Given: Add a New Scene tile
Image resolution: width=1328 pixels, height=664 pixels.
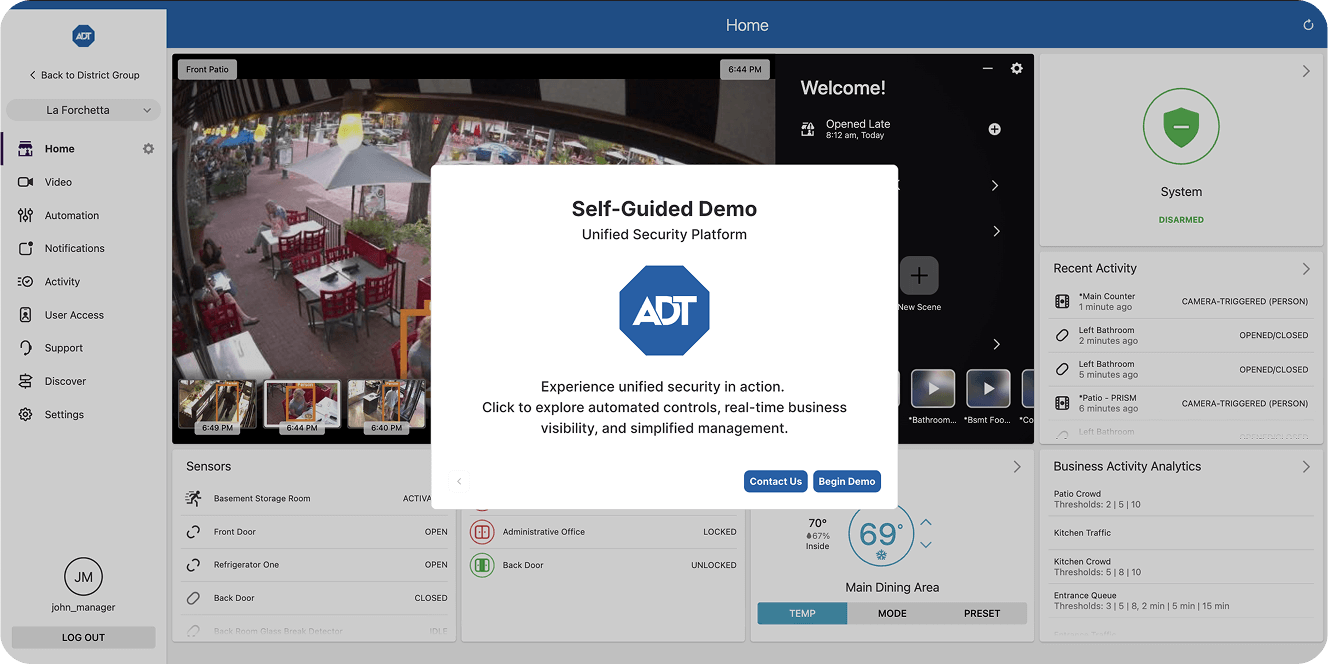Looking at the screenshot, I should [x=919, y=276].
